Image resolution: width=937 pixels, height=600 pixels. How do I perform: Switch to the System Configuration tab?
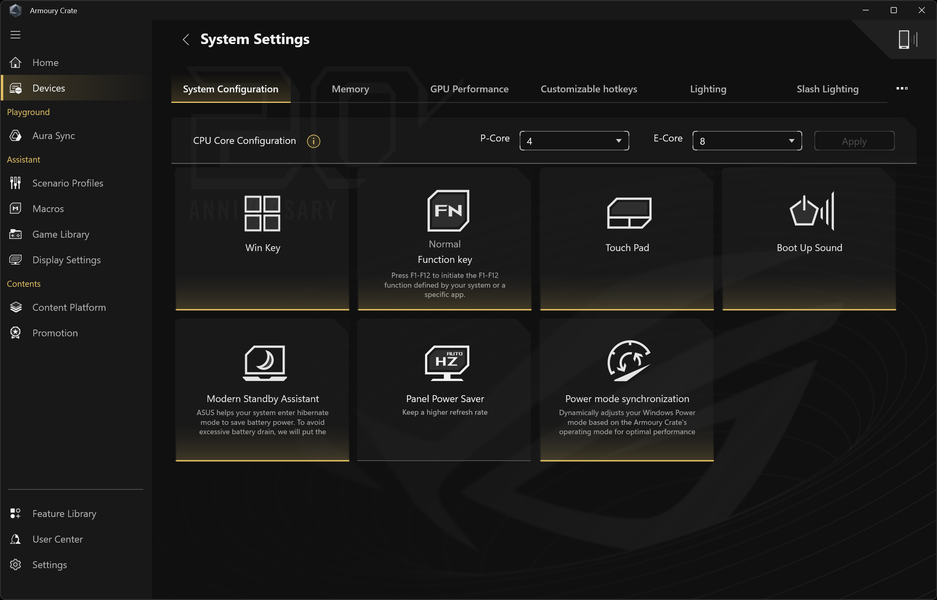pyautogui.click(x=231, y=89)
